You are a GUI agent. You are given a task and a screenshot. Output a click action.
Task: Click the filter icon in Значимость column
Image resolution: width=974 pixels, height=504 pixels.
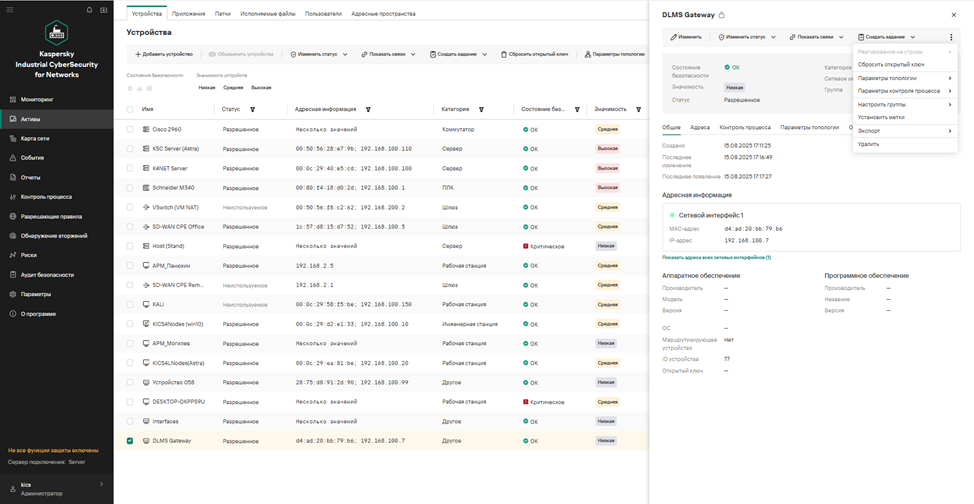tap(639, 109)
